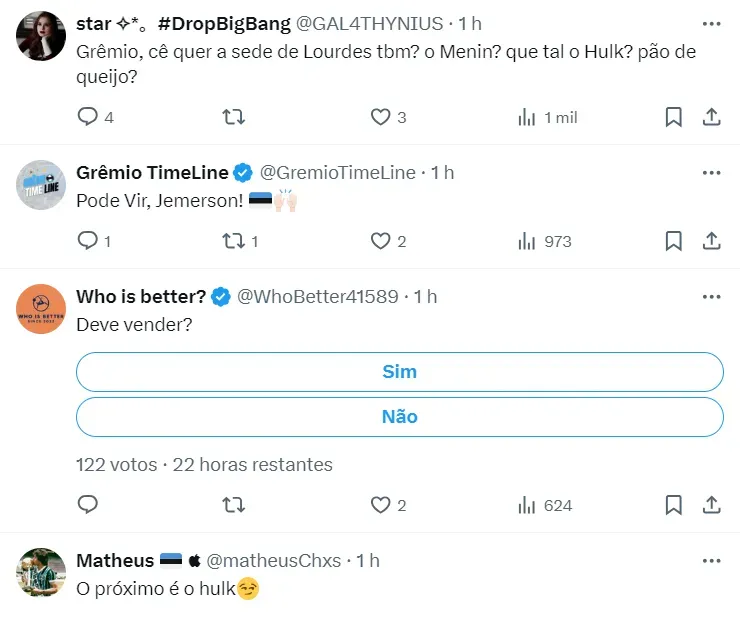Open more options on star's tweet

coord(711,23)
